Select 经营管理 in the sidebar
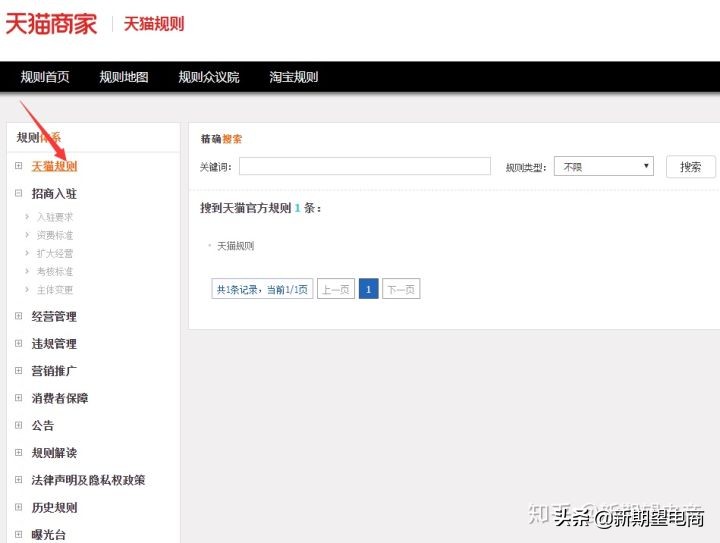Image resolution: width=720 pixels, height=543 pixels. [x=54, y=316]
